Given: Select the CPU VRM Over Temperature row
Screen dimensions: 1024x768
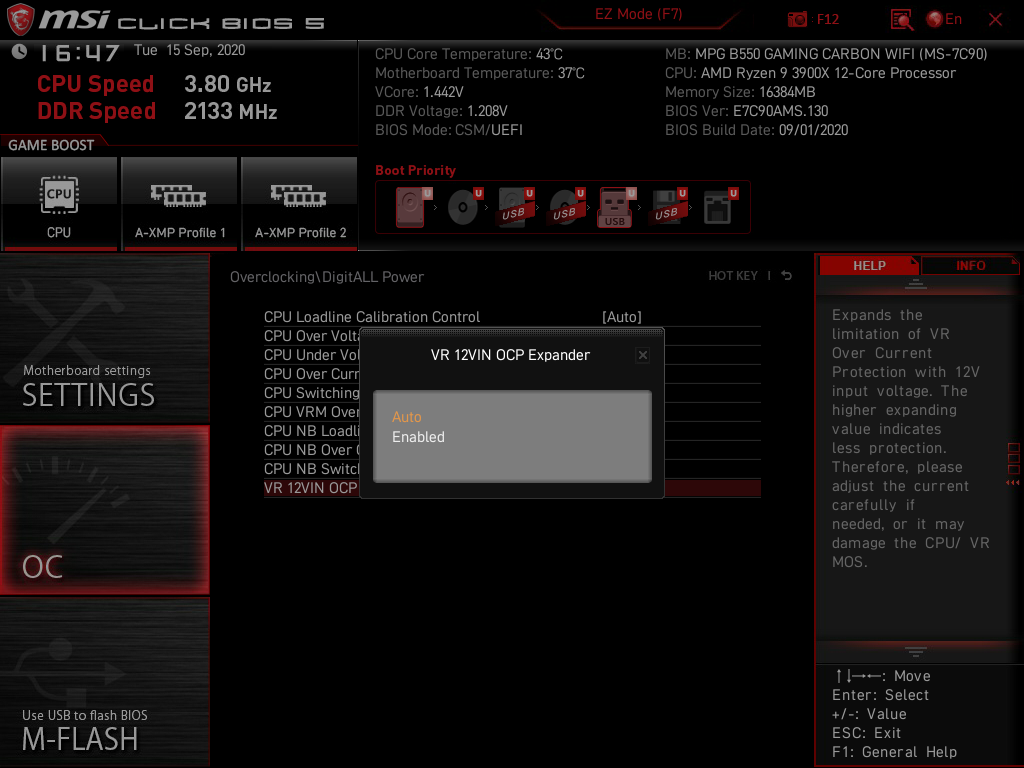Looking at the screenshot, I should [312, 411].
